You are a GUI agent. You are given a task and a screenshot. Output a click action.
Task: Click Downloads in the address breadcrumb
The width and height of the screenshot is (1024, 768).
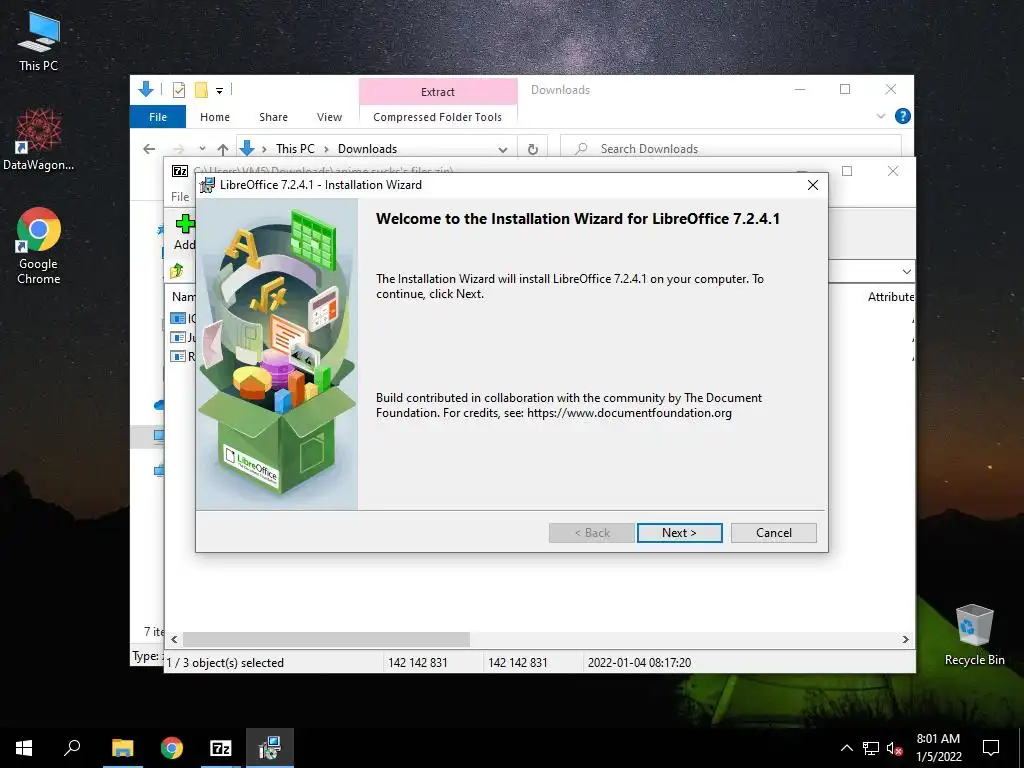[x=367, y=149]
